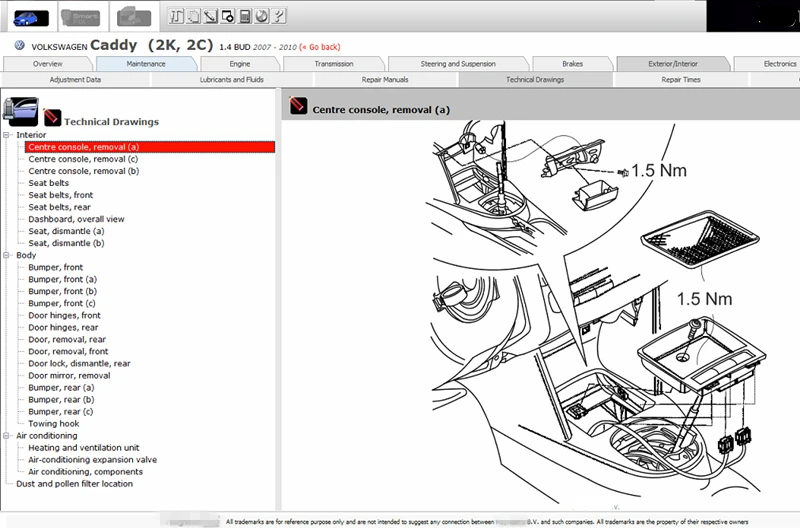Open the Repair Times sub-tab
This screenshot has height=528, width=800.
(x=681, y=80)
